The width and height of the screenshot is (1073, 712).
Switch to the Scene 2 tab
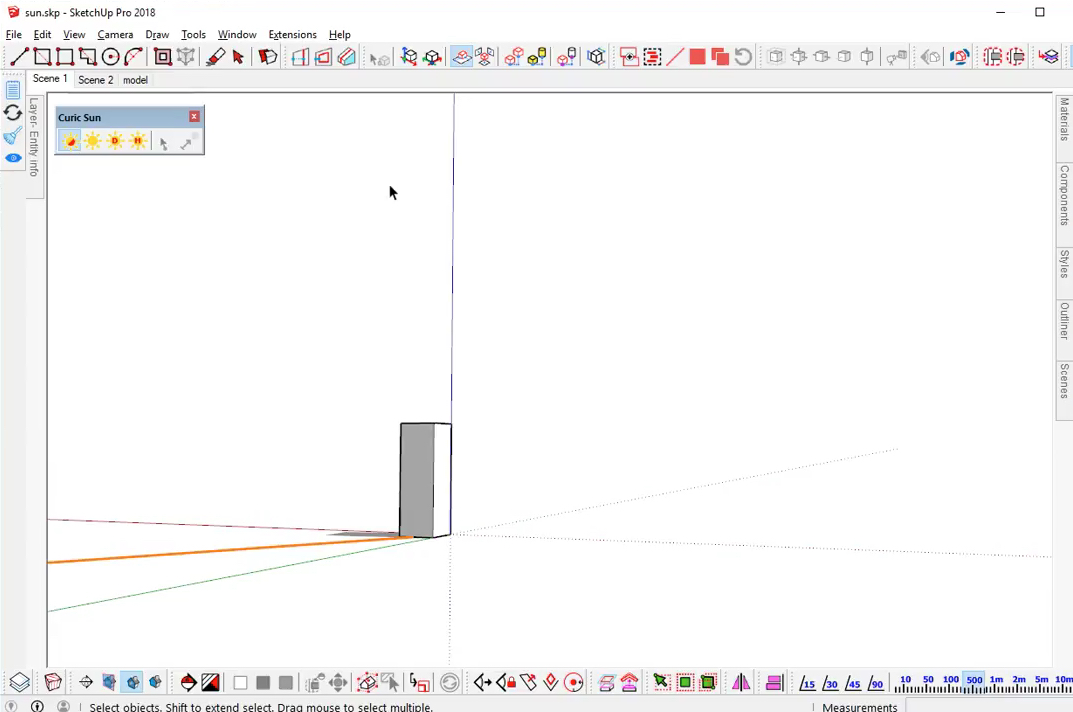(x=96, y=80)
